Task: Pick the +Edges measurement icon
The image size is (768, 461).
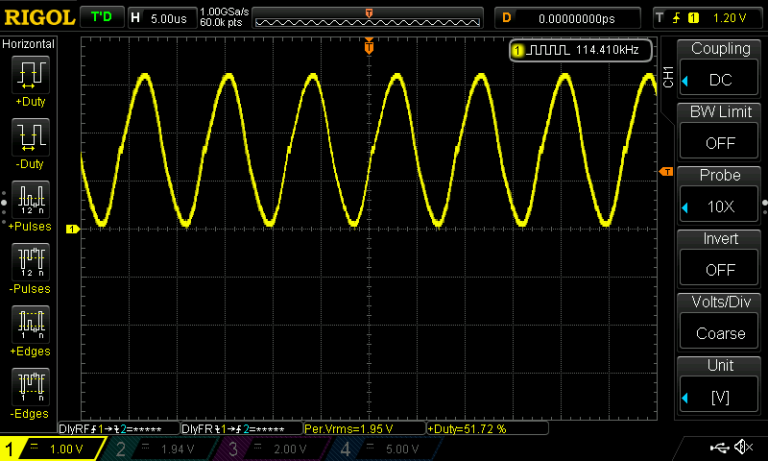Action: click(x=30, y=327)
